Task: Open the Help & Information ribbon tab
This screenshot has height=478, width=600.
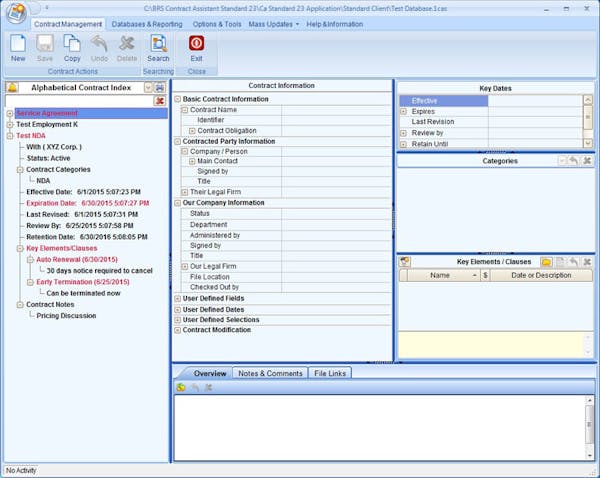Action: point(334,24)
